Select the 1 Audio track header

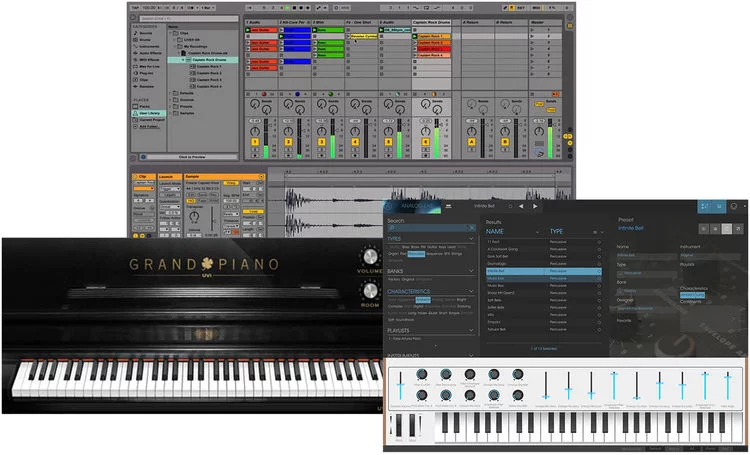(x=262, y=22)
